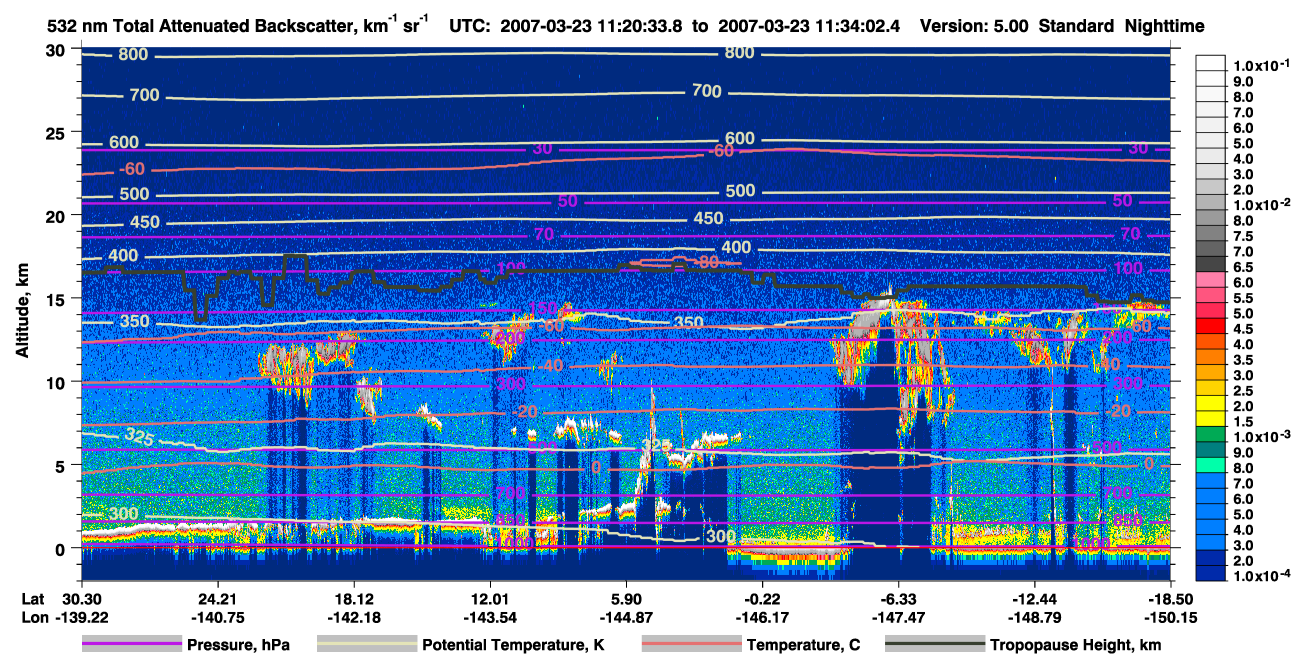The image size is (1300, 667).
Task: Click latitude value 24.21
Action: (x=216, y=598)
